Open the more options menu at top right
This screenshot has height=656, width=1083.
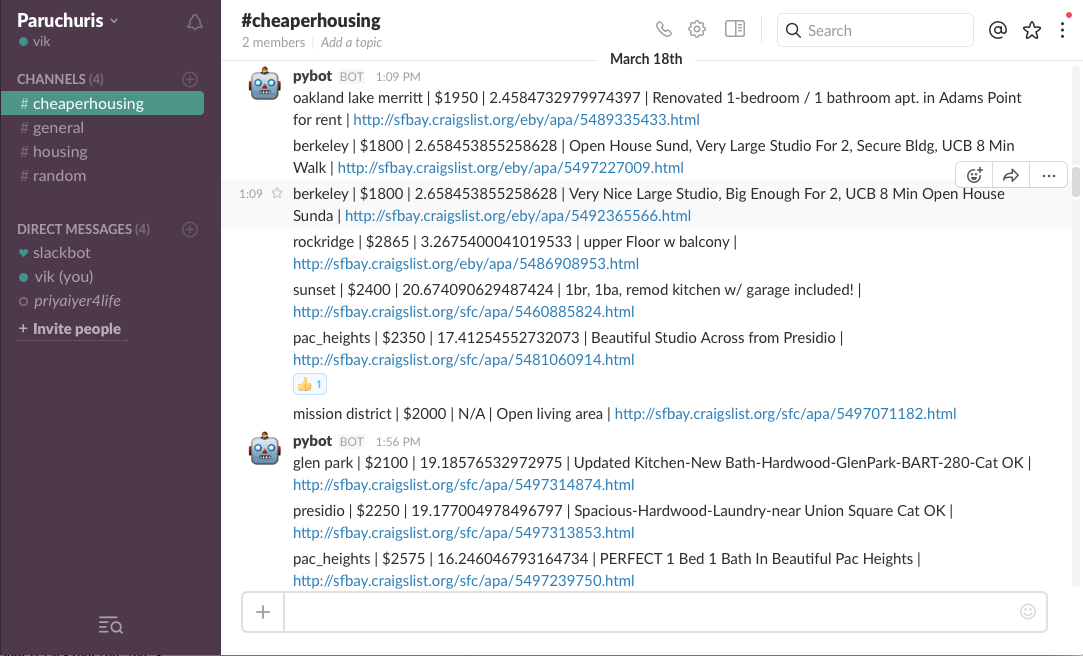pos(1062,30)
